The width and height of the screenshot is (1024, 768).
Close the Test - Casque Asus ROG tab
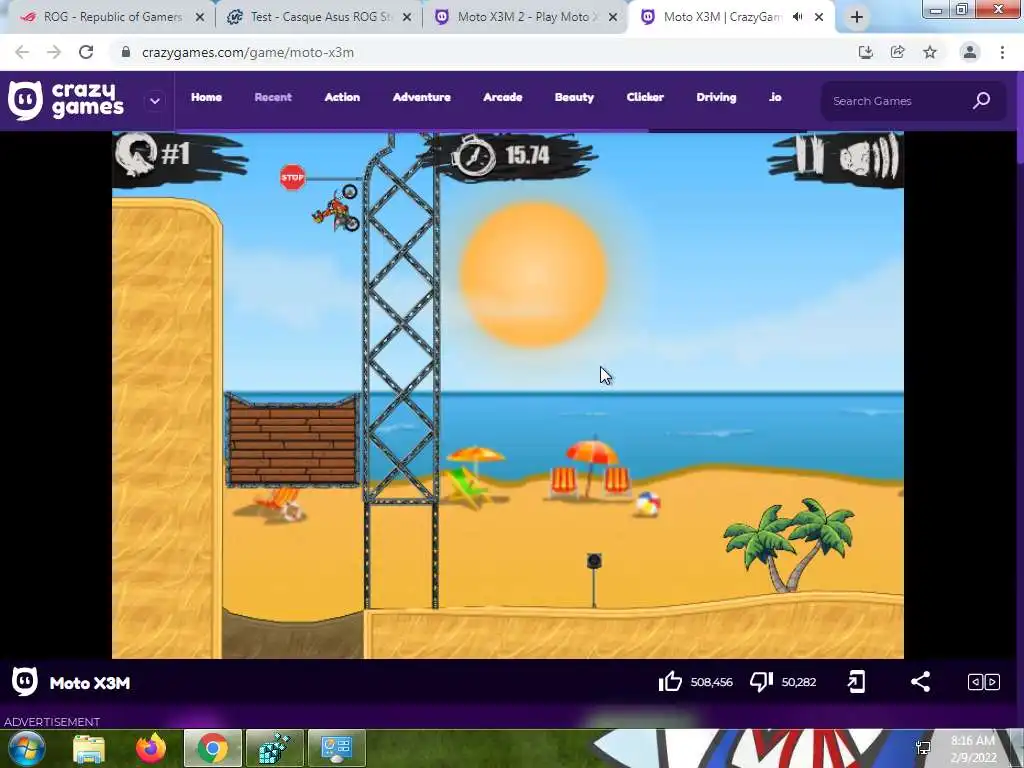(407, 18)
